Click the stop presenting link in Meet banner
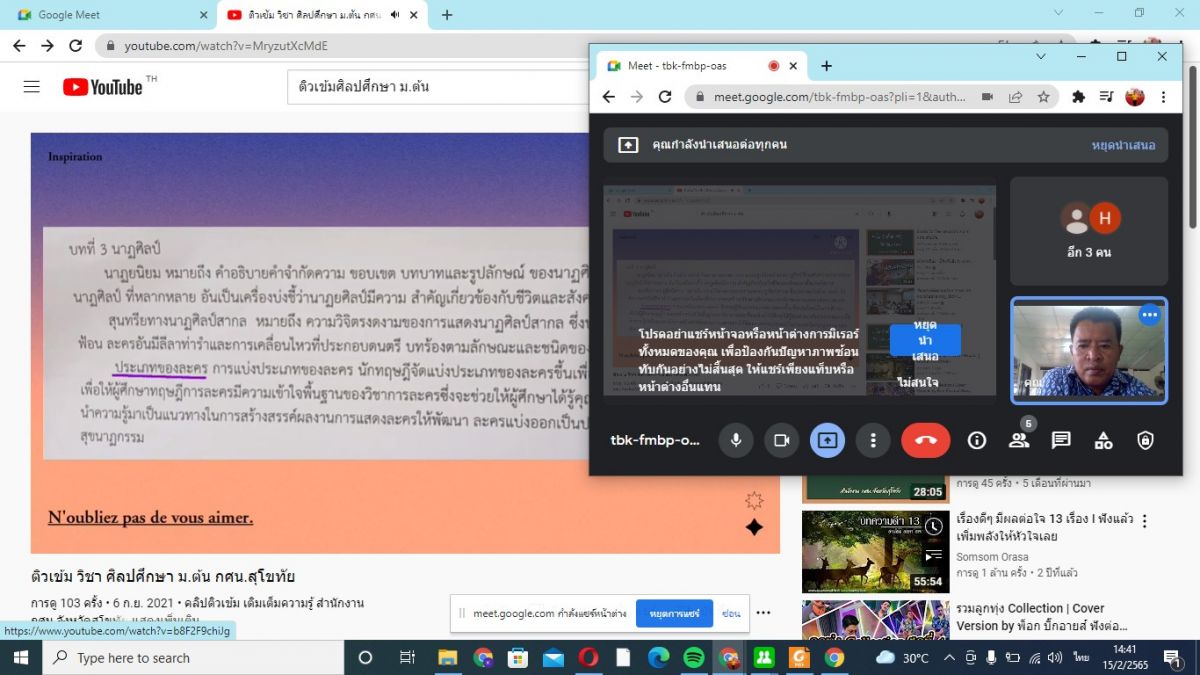This screenshot has height=675, width=1200. click(x=1123, y=145)
